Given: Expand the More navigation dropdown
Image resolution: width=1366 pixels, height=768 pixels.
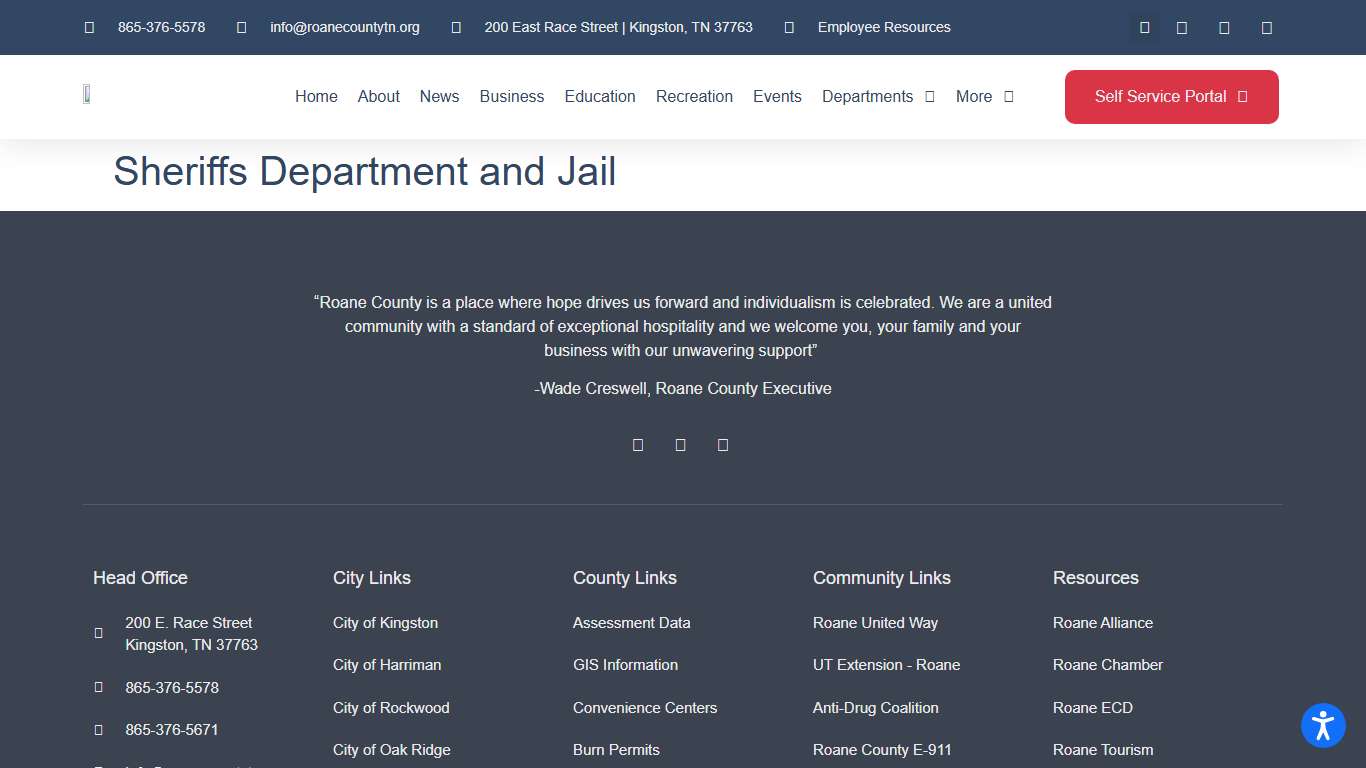Looking at the screenshot, I should [x=984, y=96].
